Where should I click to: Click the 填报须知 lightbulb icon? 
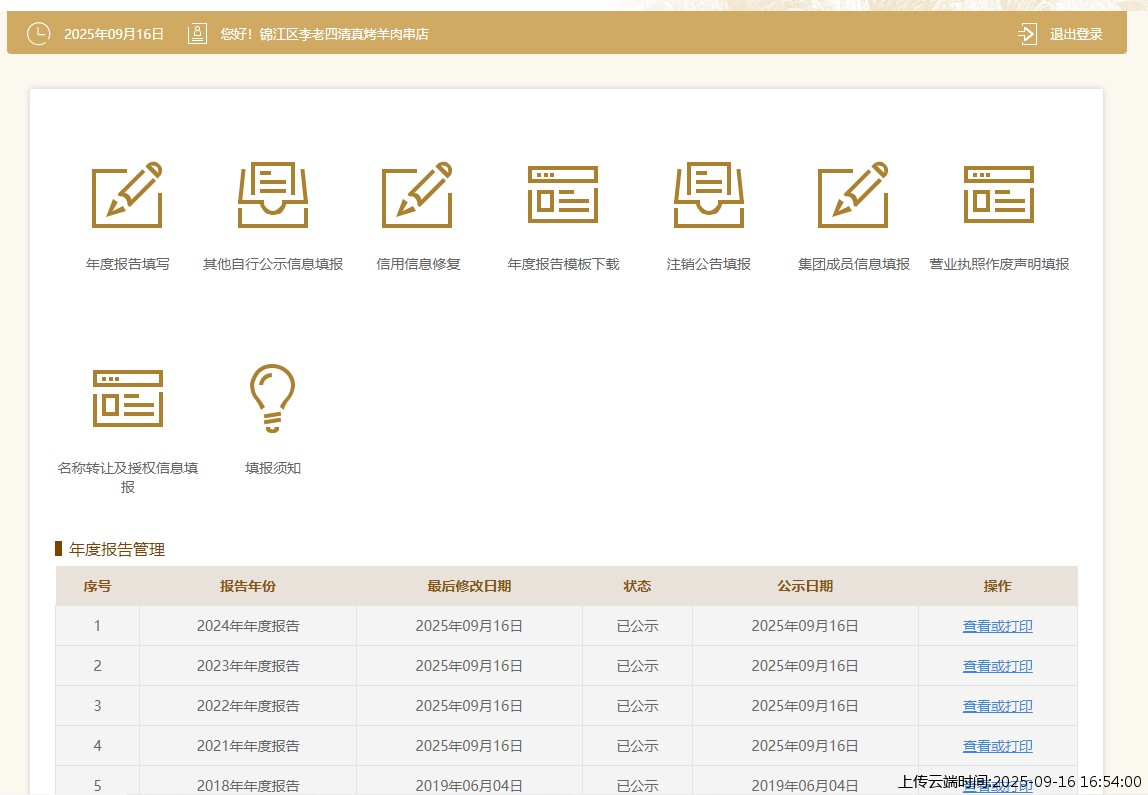click(x=272, y=398)
